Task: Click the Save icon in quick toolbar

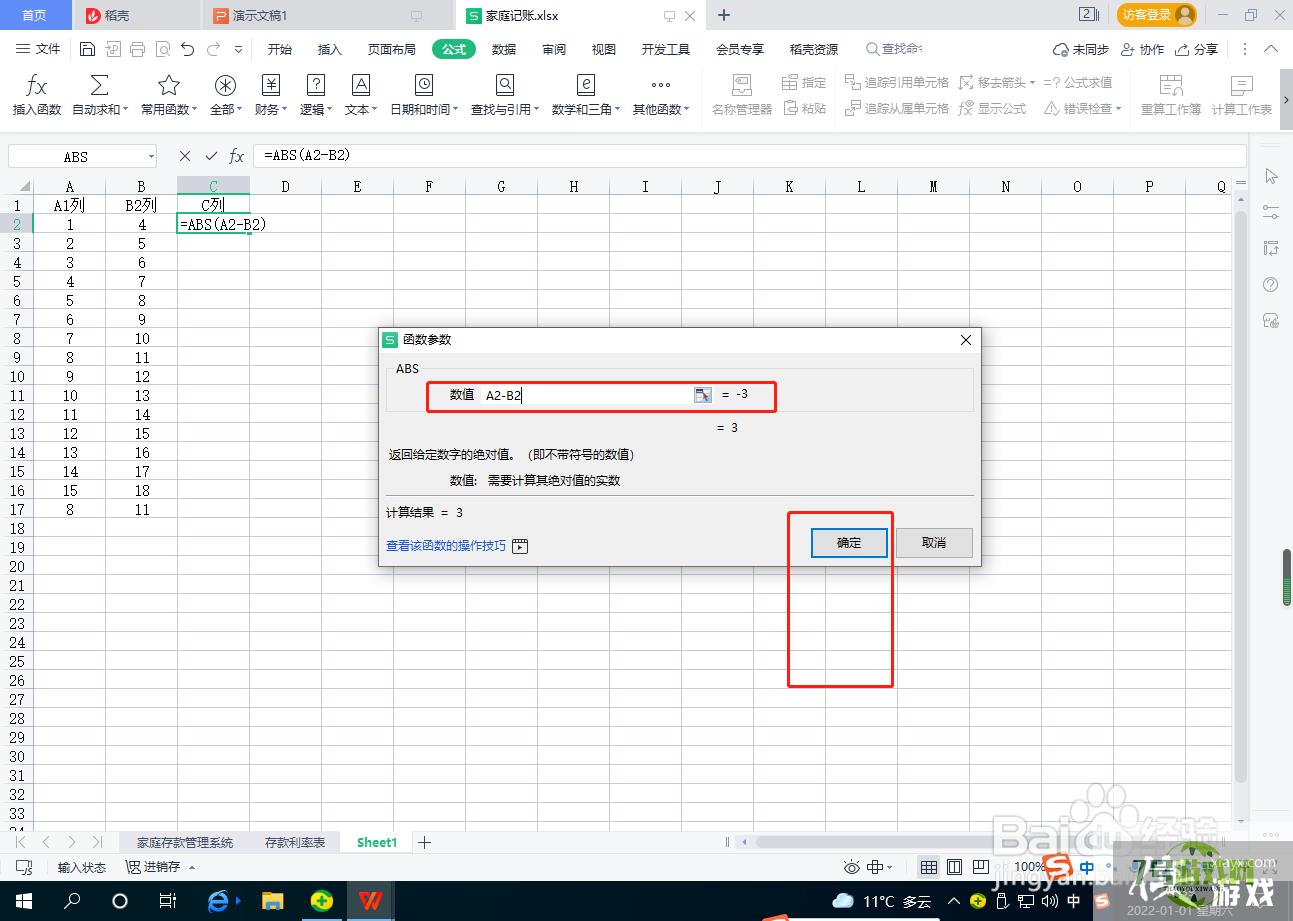Action: [87, 49]
